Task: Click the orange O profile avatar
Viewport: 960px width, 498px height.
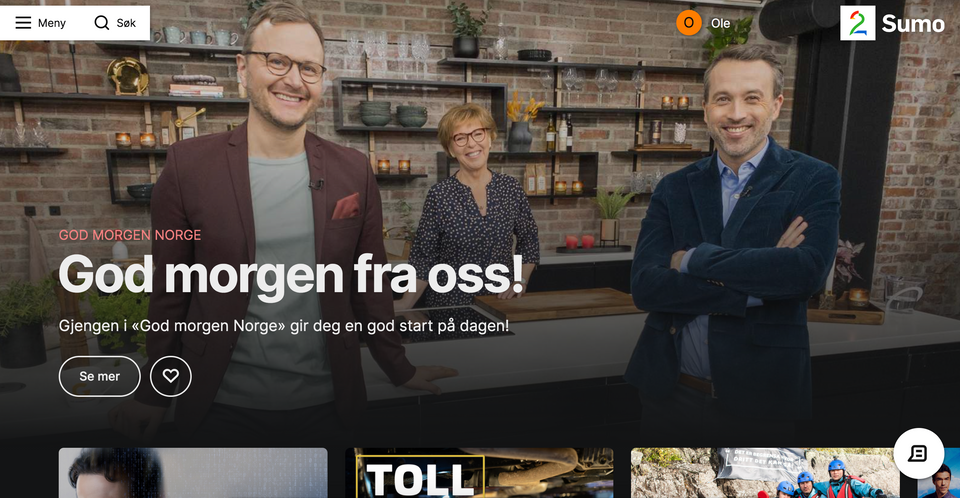Action: point(689,23)
